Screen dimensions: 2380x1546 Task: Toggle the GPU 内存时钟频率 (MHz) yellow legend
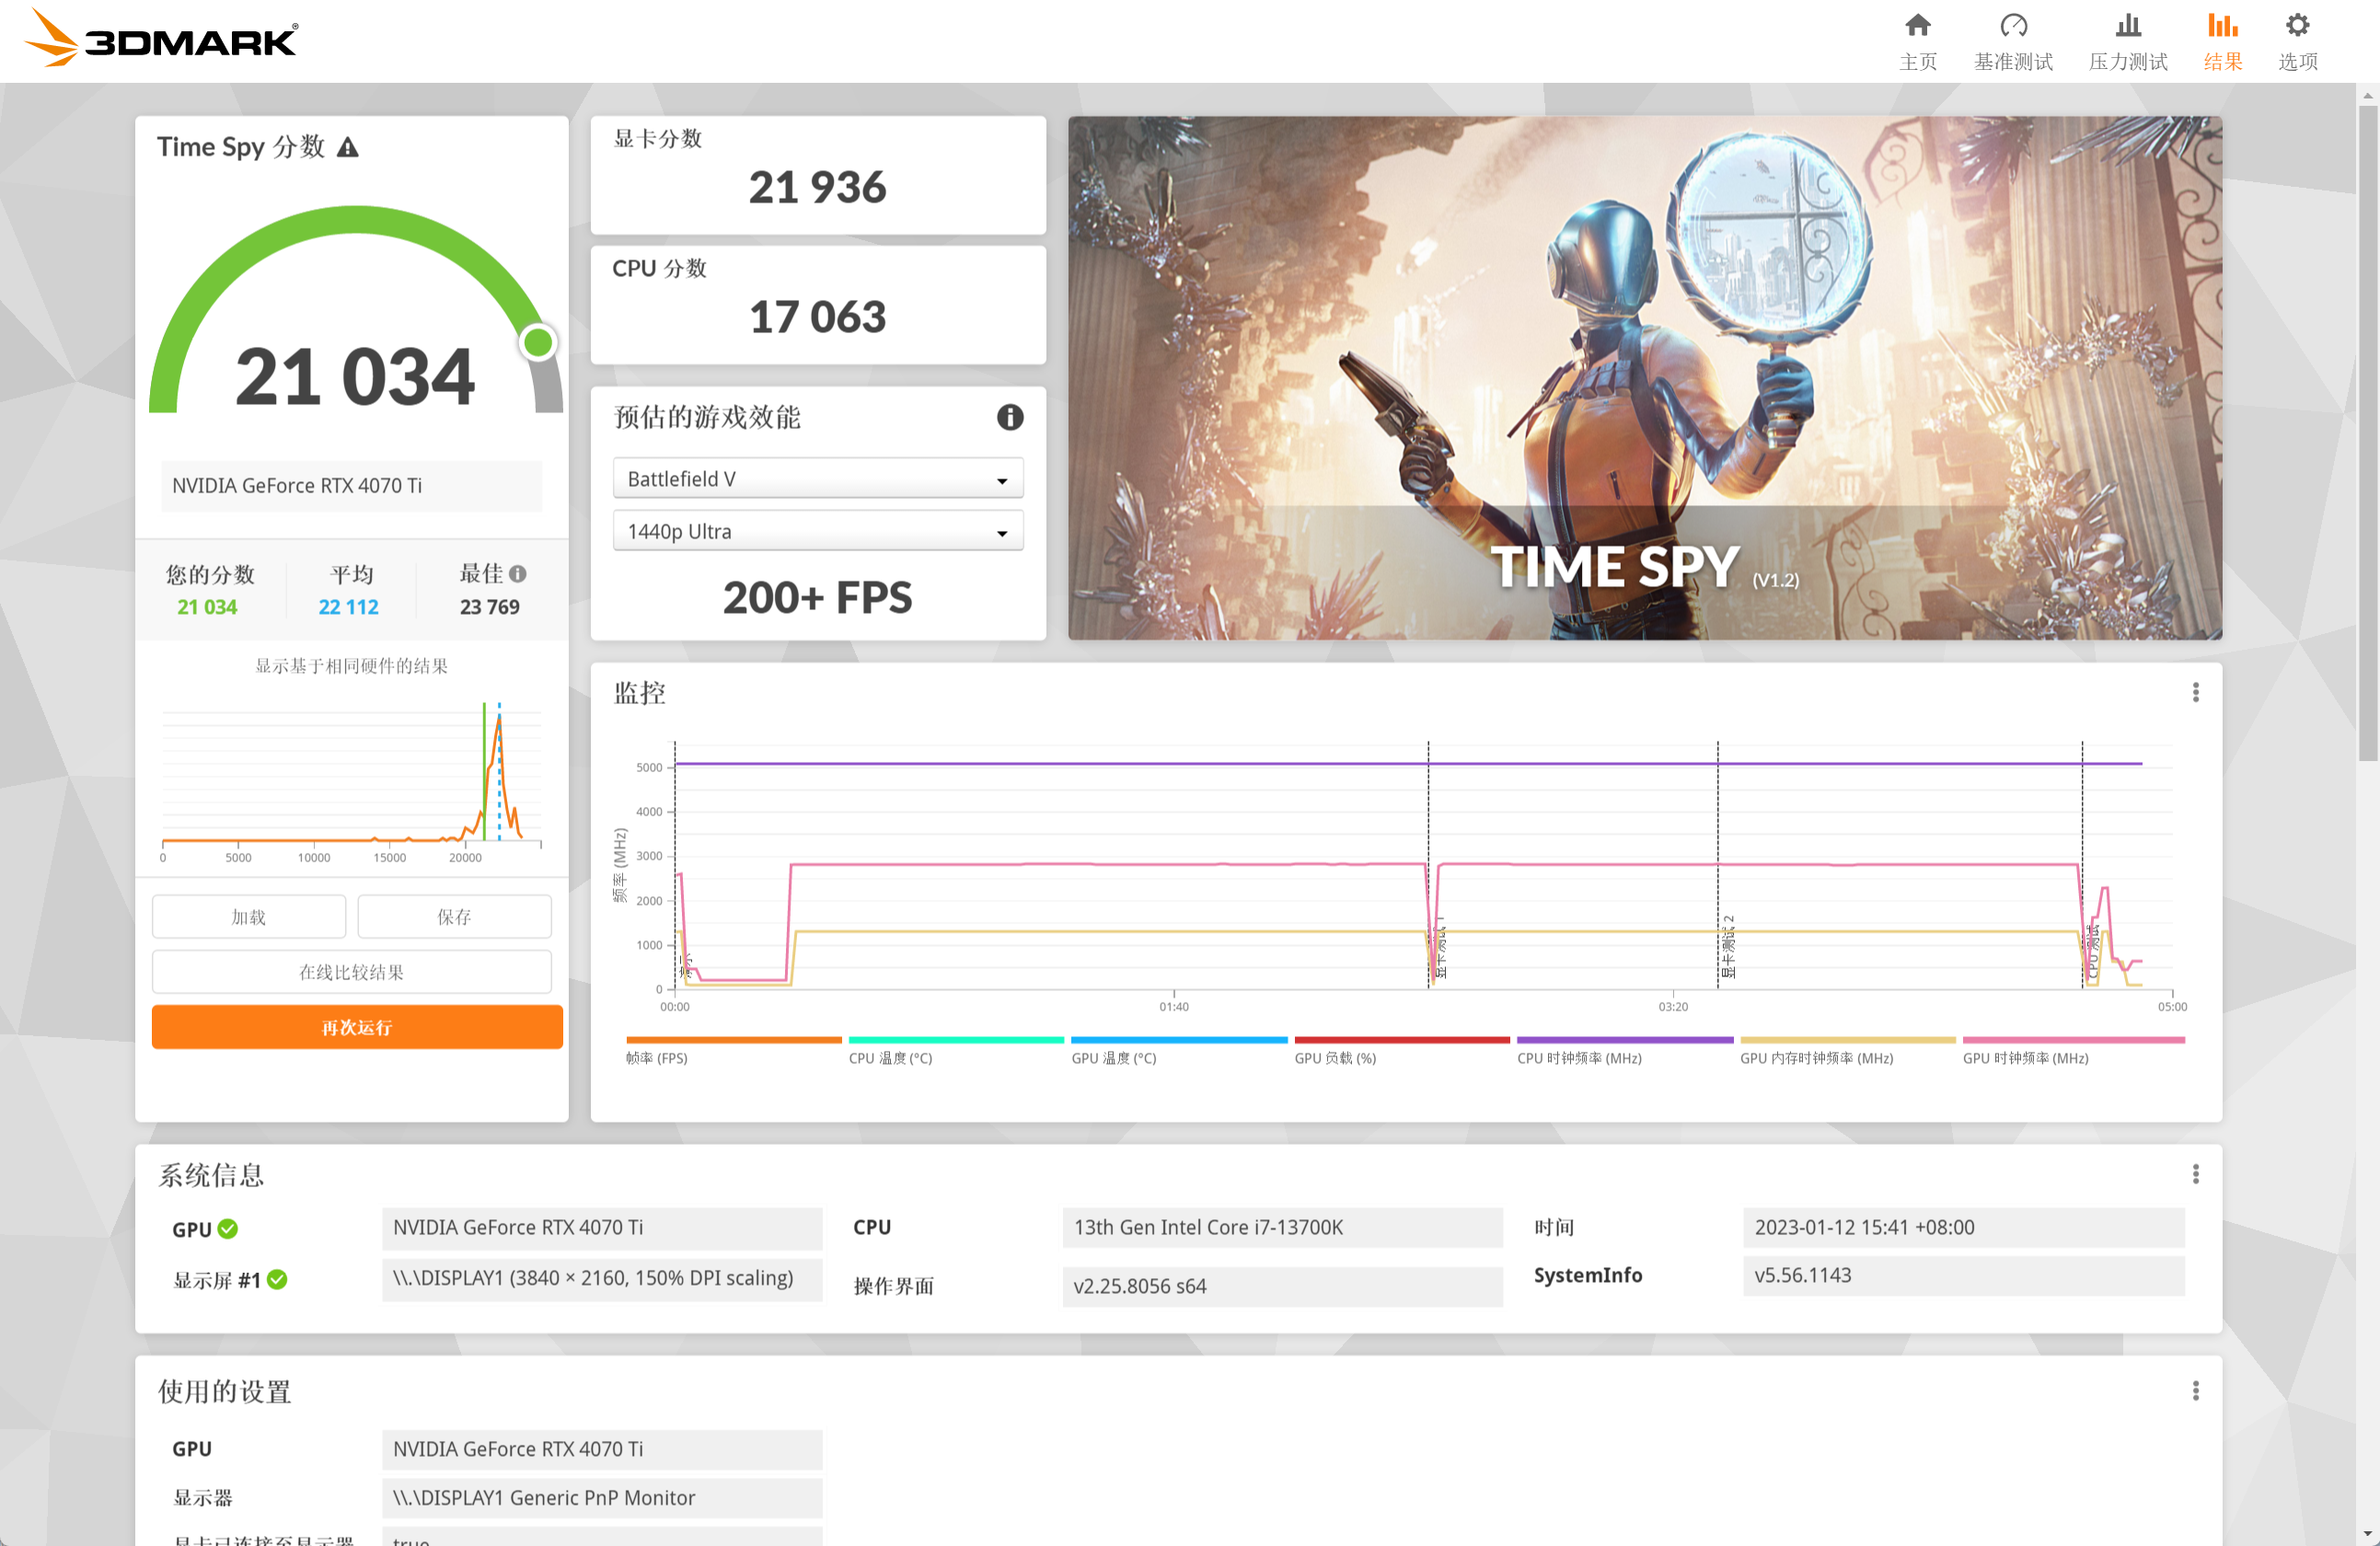point(1847,1051)
